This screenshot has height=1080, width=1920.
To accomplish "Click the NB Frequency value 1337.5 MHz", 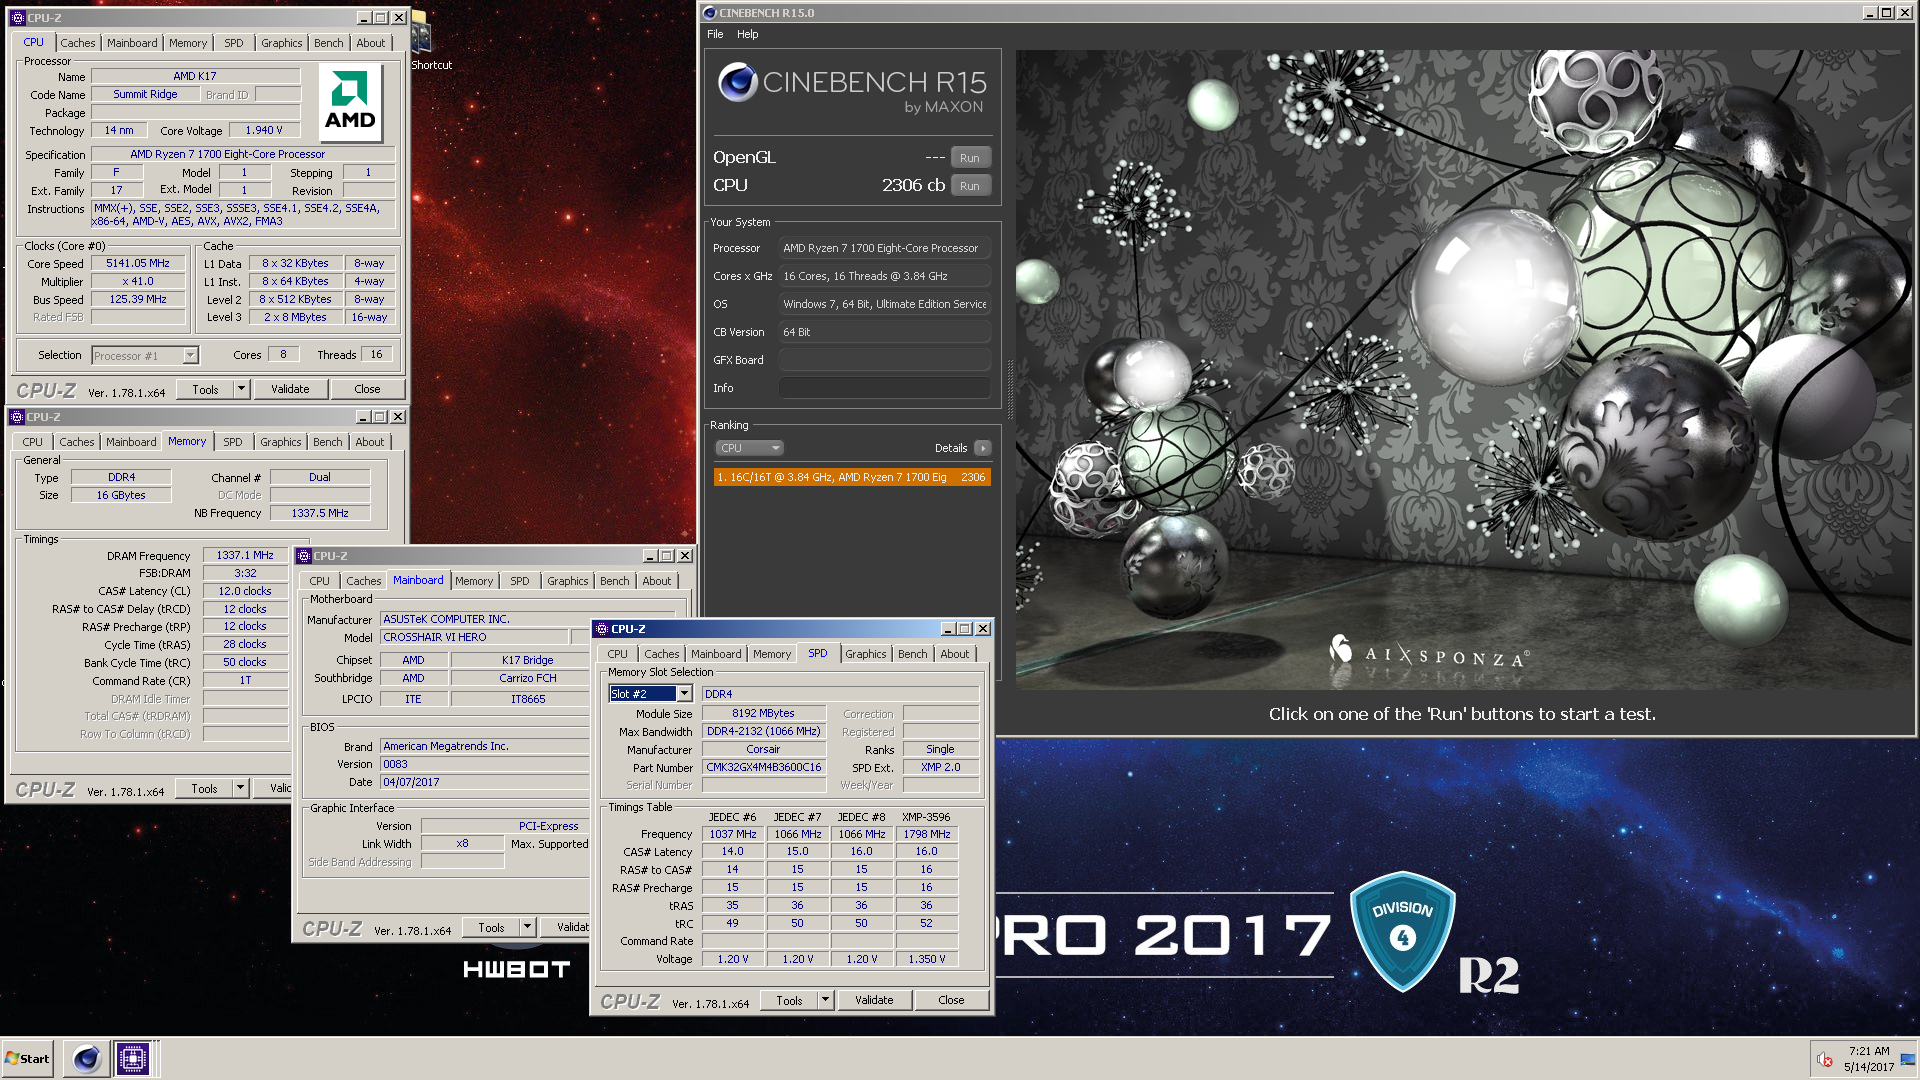I will tap(320, 513).
